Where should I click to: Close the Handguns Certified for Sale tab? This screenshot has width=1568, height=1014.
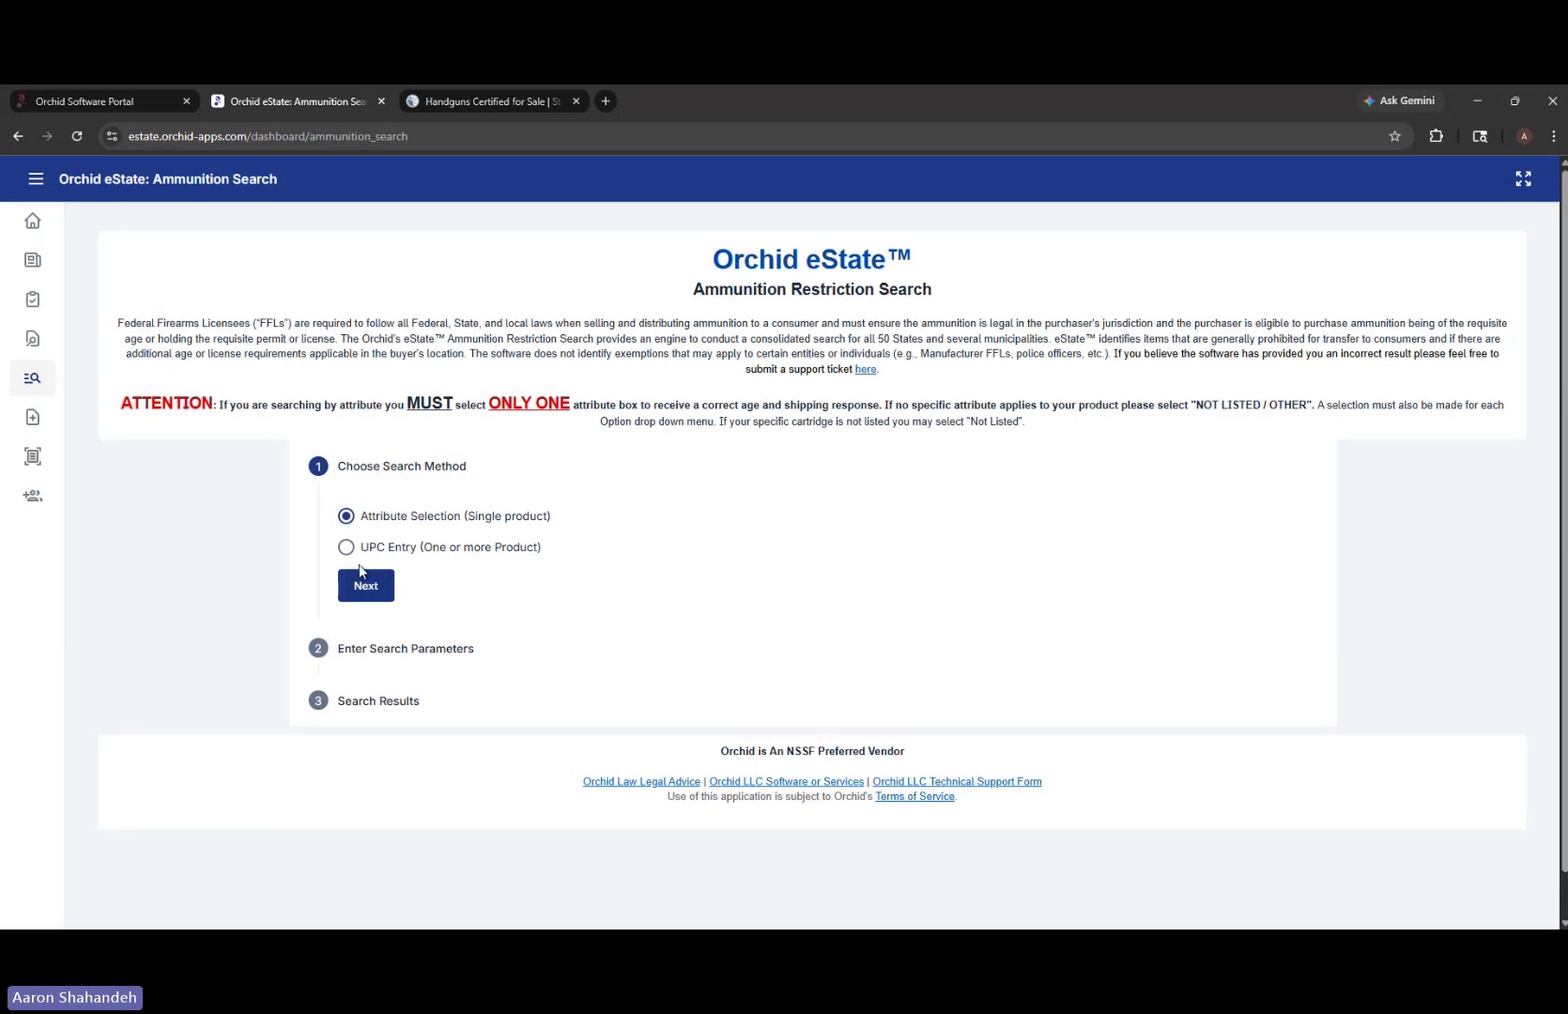click(x=576, y=101)
